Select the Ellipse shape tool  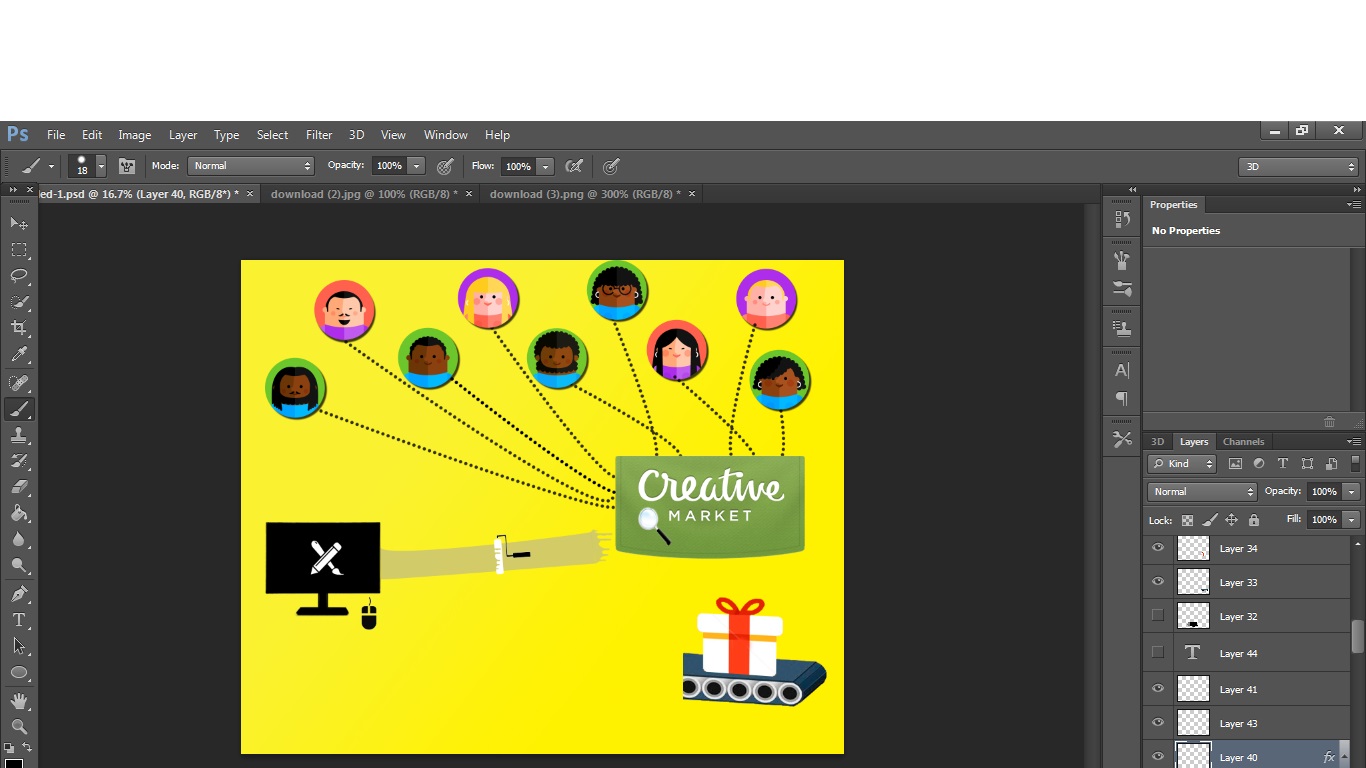pyautogui.click(x=19, y=672)
